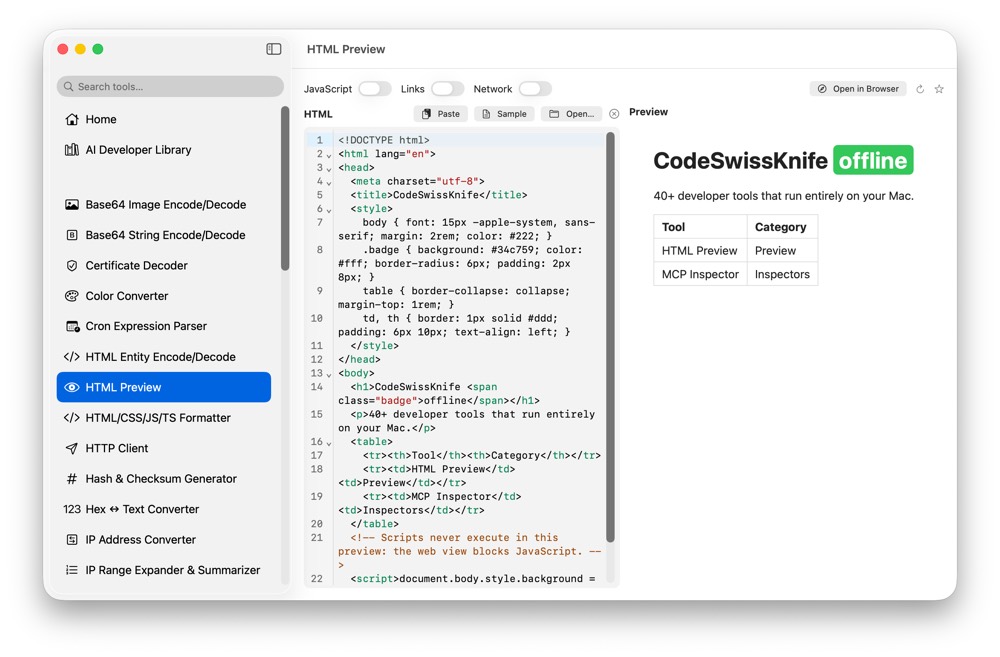Click the <!DOCTYPE html> line in editor

[x=384, y=140]
